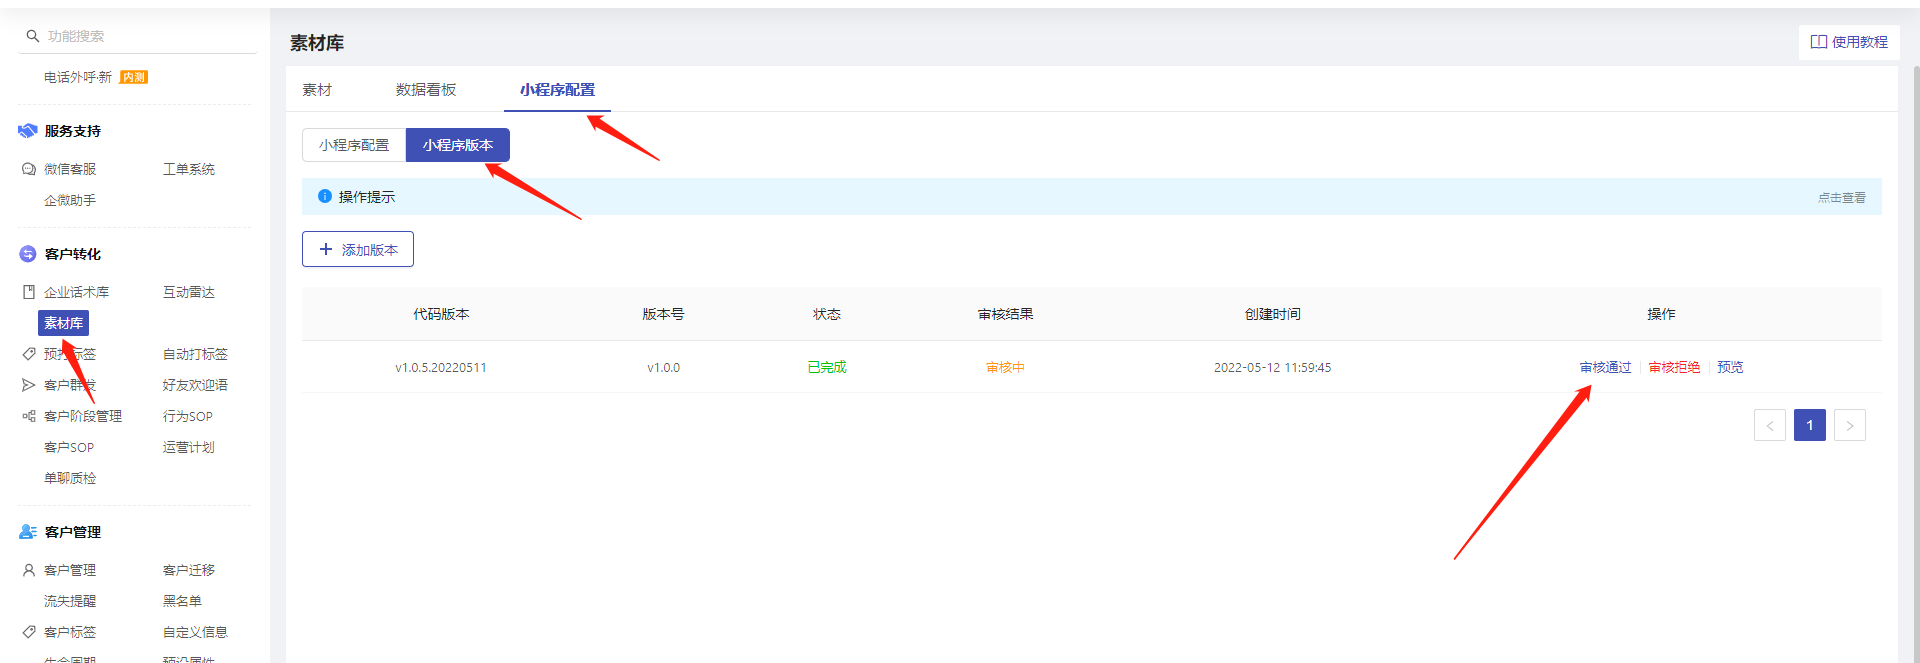Open 流失提醒 in the sidebar
Viewport: 1920px width, 663px height.
pyautogui.click(x=70, y=601)
